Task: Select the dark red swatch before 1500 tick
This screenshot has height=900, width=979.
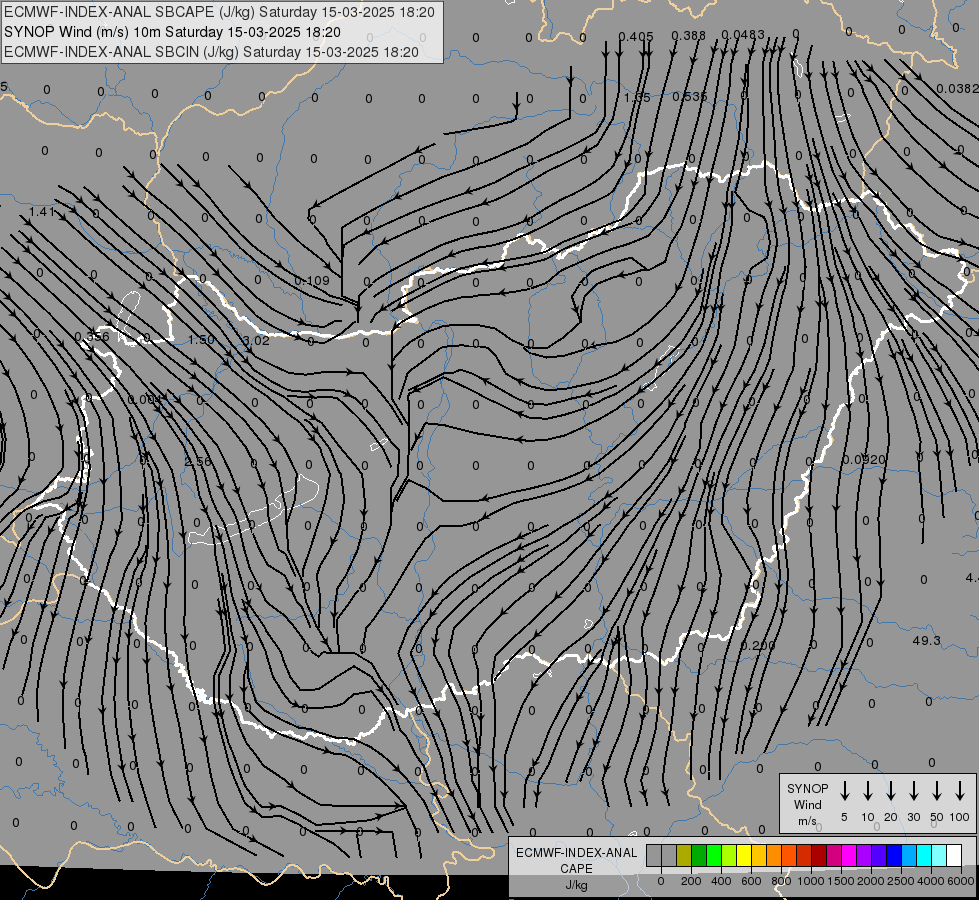Action: tap(819, 855)
